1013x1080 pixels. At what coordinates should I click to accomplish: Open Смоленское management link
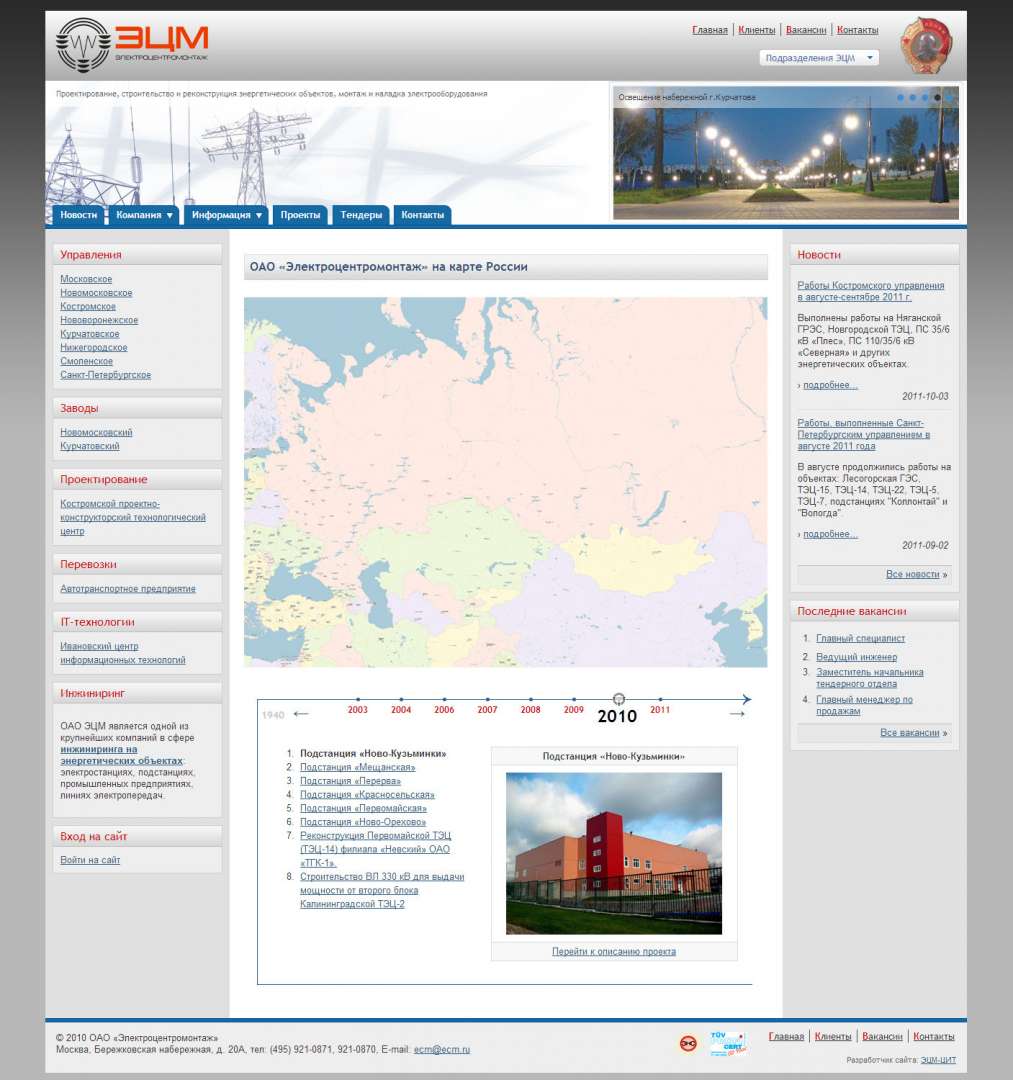coord(87,362)
